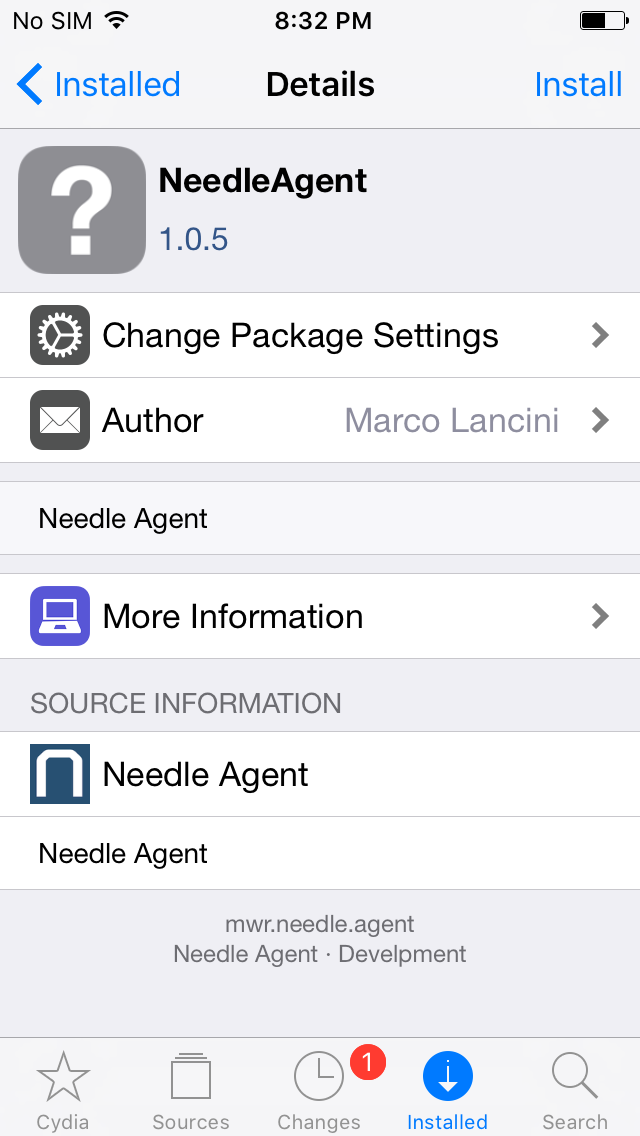The width and height of the screenshot is (640, 1136).
Task: Tap the NeedleAgent version 1.0.5 text
Action: (x=194, y=240)
